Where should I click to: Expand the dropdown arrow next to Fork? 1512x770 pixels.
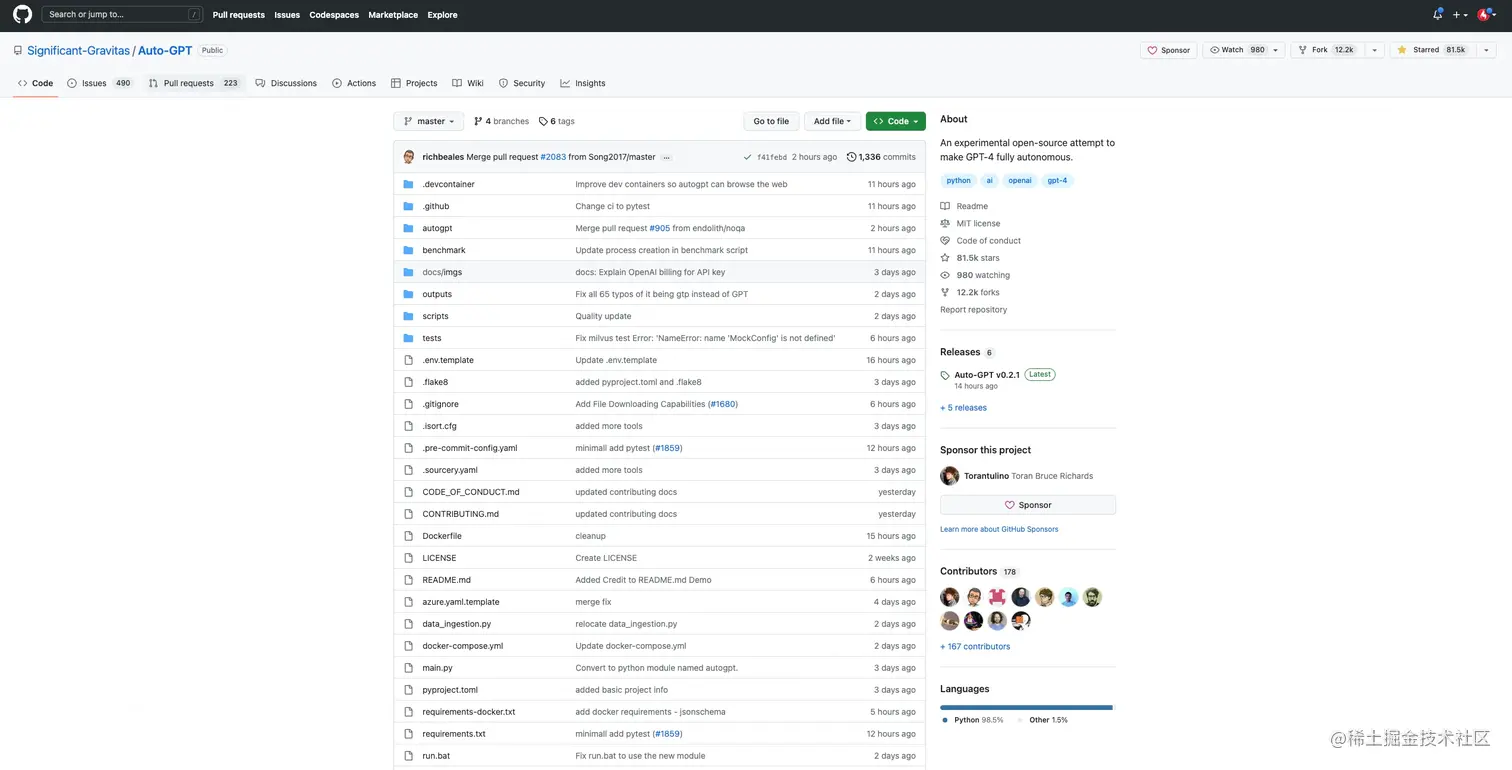point(1374,50)
